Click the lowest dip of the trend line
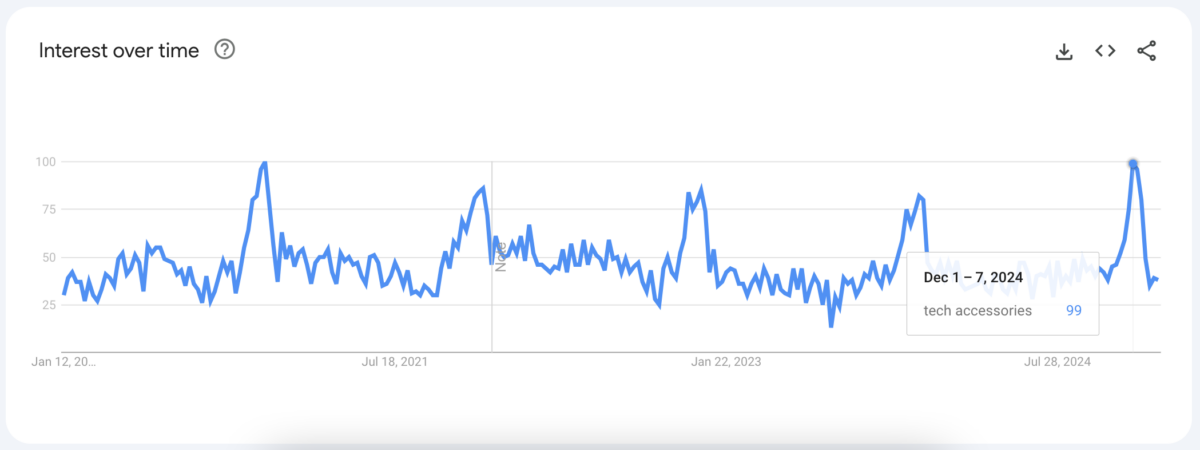The width and height of the screenshot is (1200, 450). point(831,326)
